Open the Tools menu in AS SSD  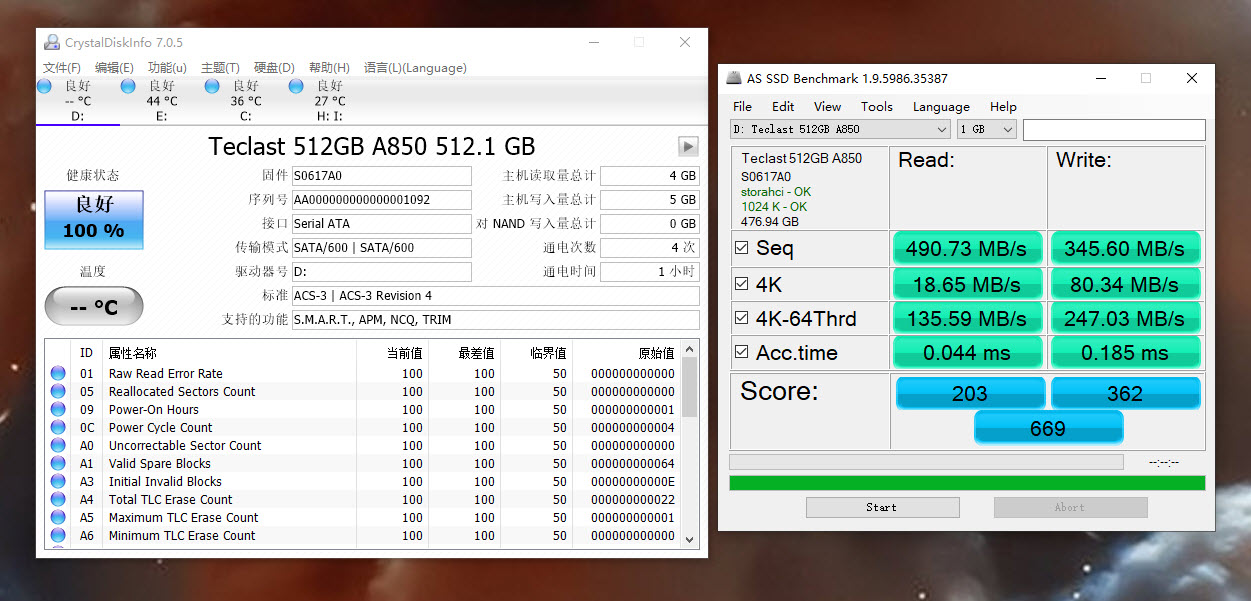[x=876, y=106]
